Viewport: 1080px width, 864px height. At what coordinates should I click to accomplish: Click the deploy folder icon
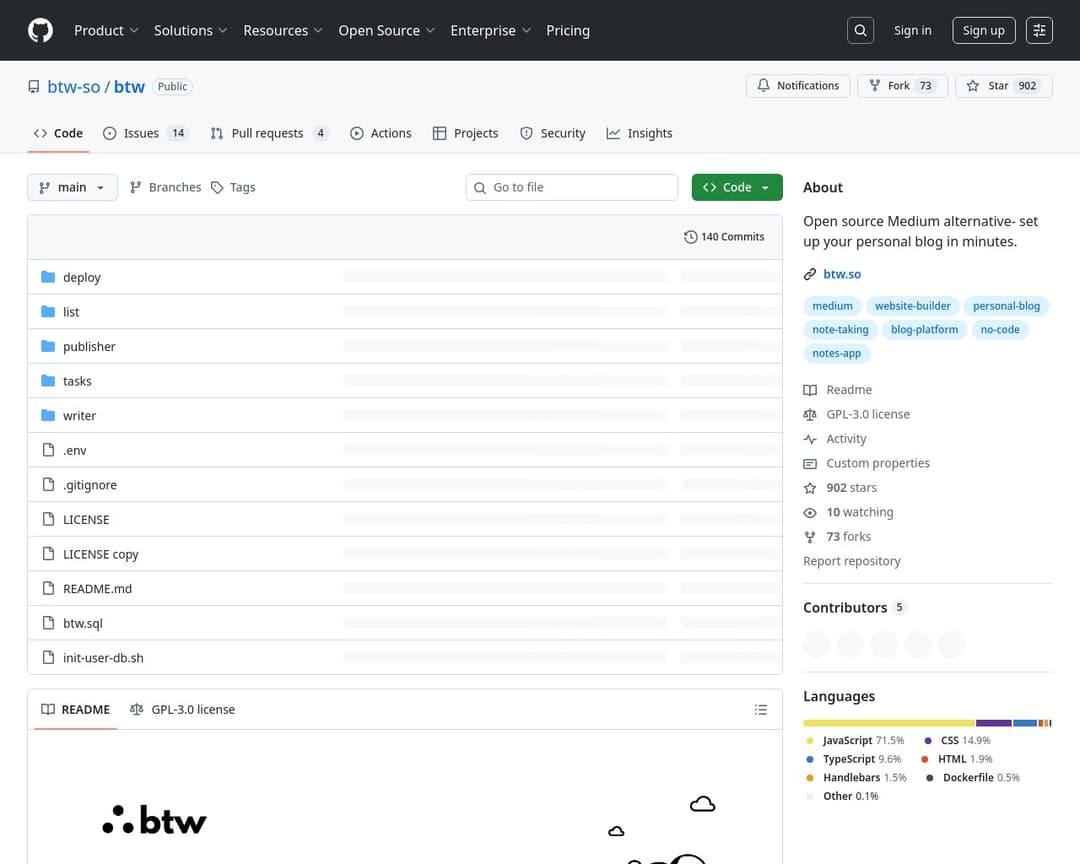(x=48, y=277)
